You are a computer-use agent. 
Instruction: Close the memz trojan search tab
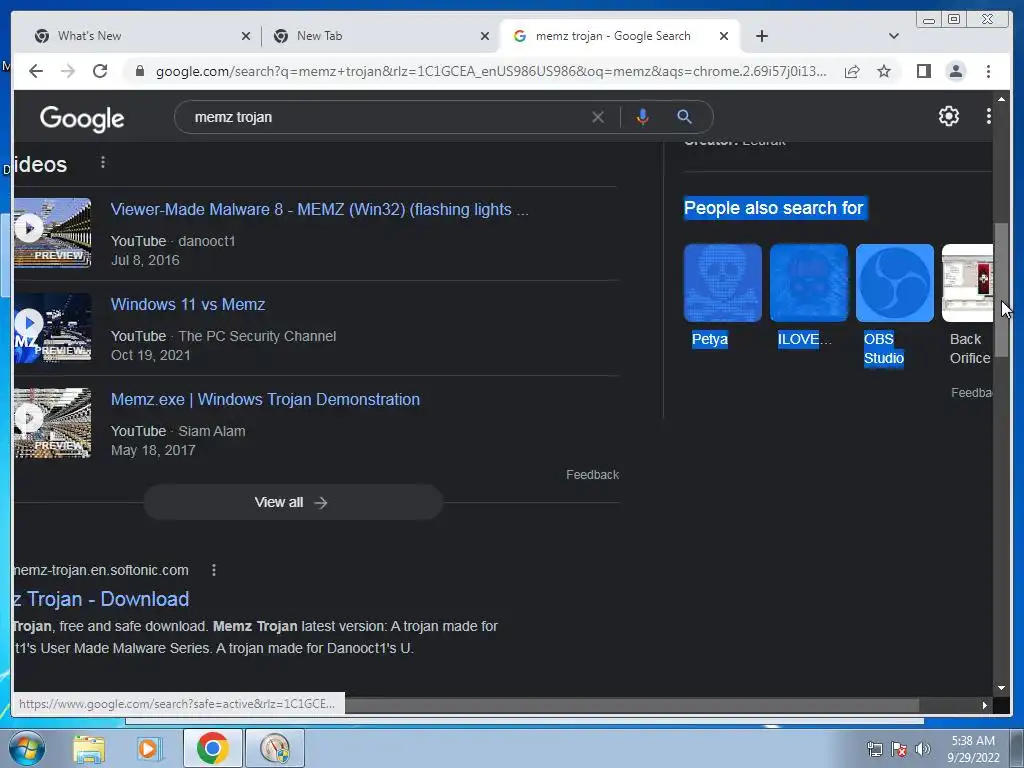(724, 37)
